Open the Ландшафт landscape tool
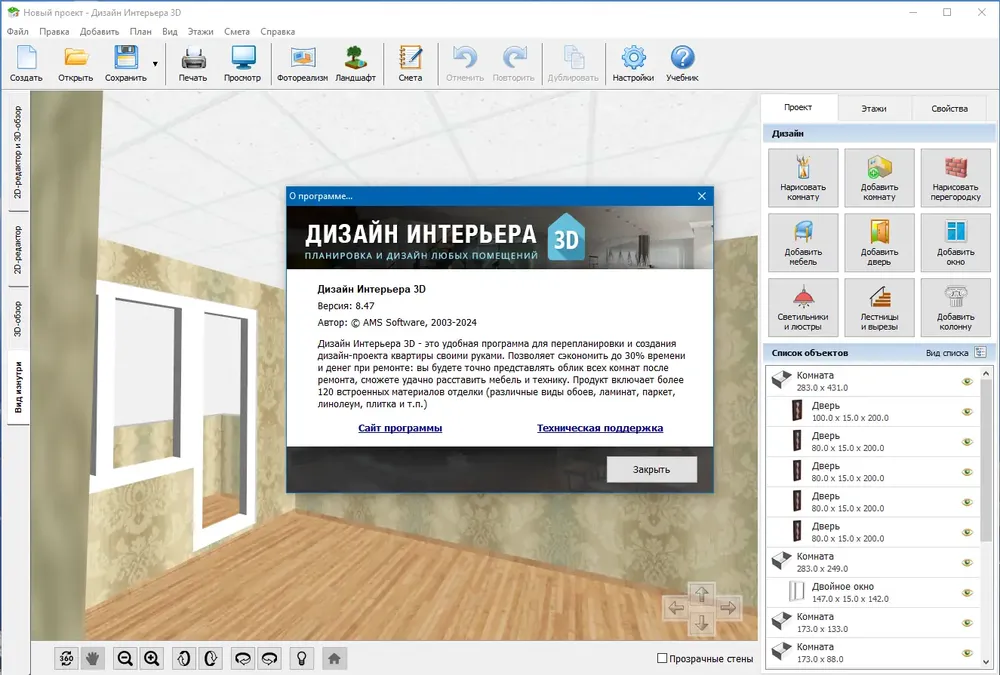This screenshot has width=1000, height=675. tap(355, 64)
